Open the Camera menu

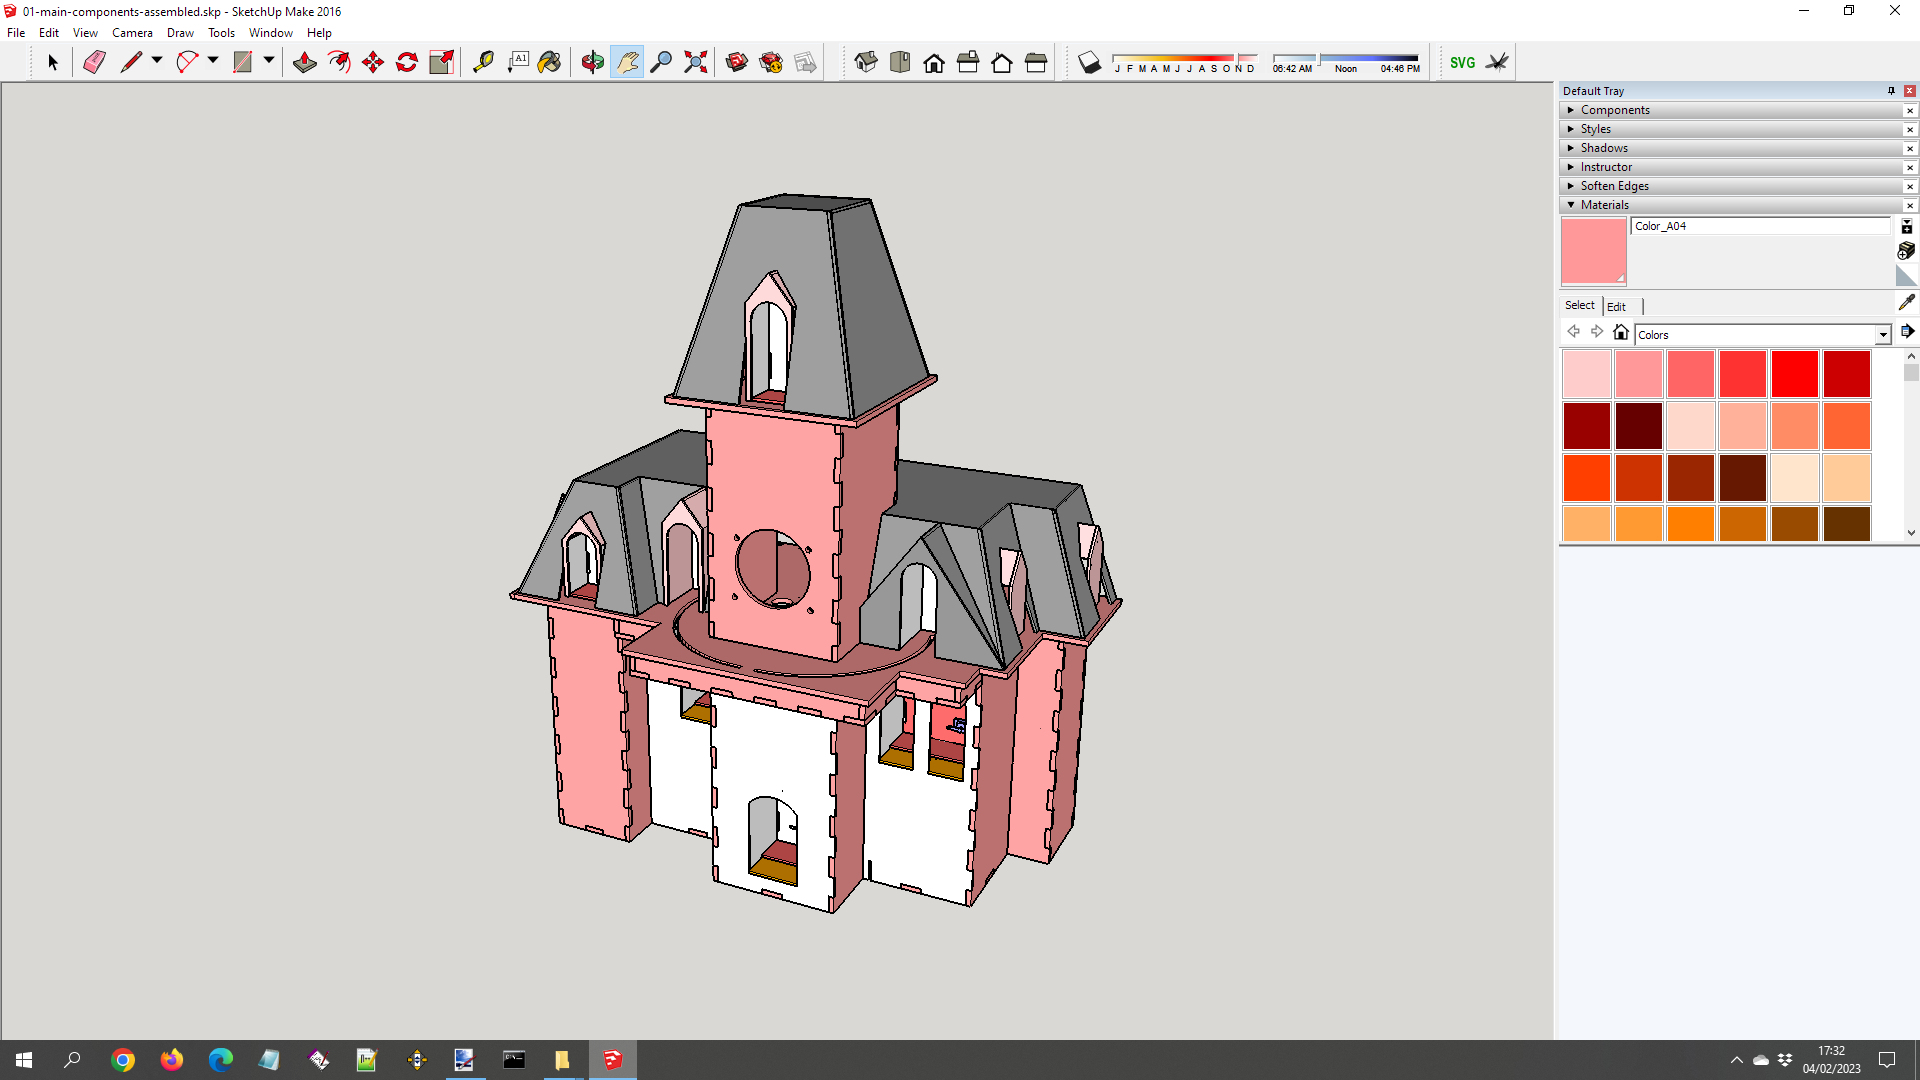tap(132, 33)
